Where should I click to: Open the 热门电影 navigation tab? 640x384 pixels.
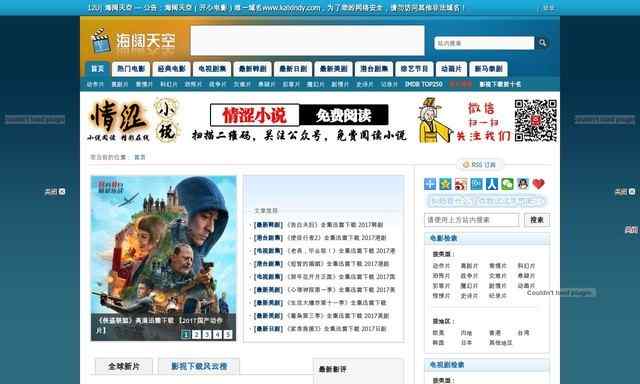click(131, 69)
